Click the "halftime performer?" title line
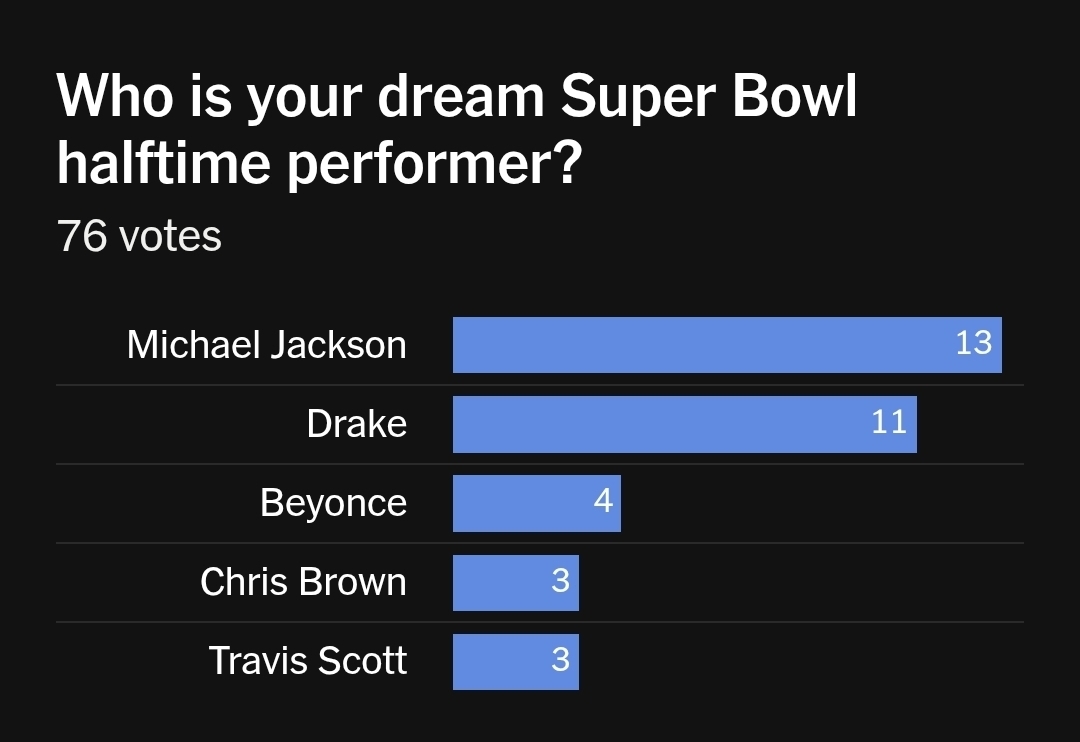The height and width of the screenshot is (742, 1080). pos(318,163)
